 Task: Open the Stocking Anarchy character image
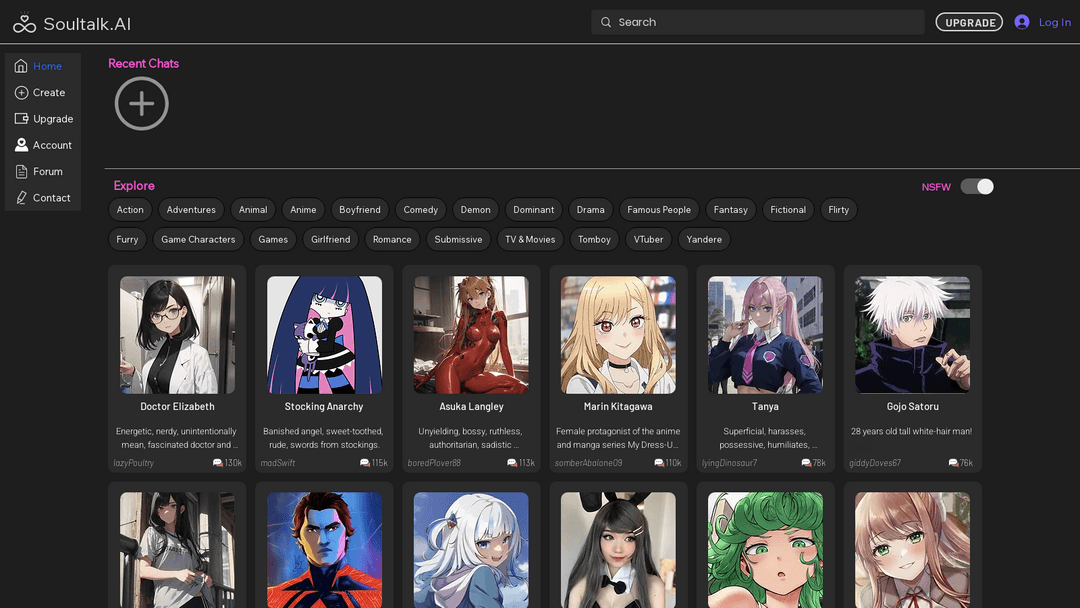pos(324,335)
